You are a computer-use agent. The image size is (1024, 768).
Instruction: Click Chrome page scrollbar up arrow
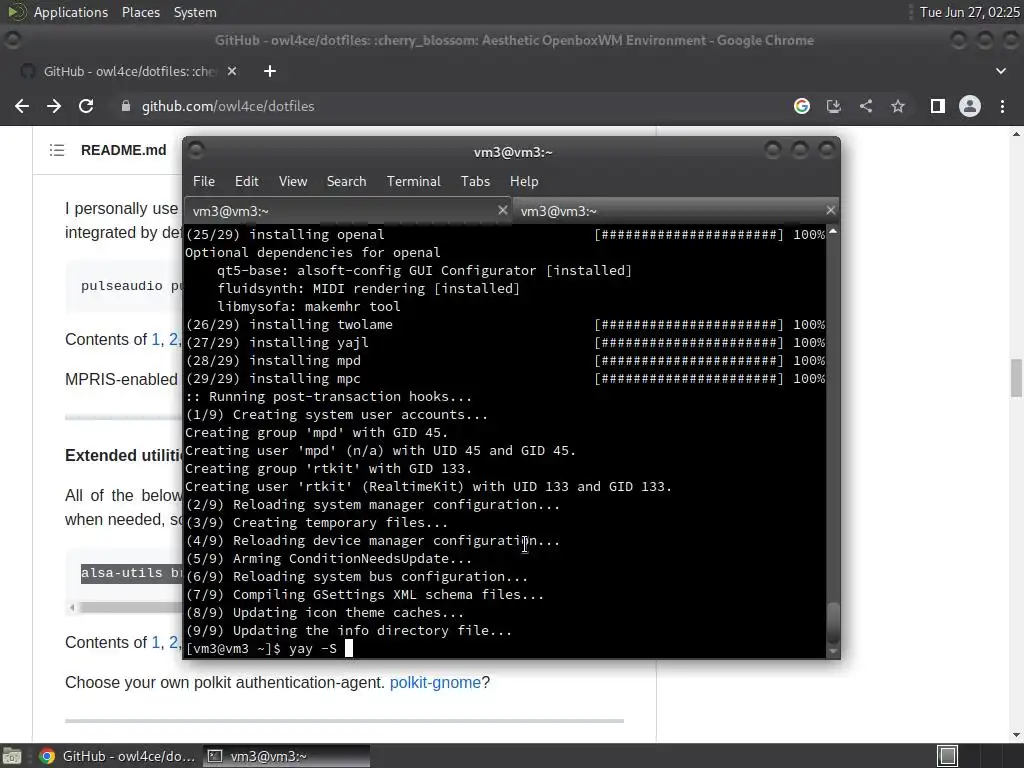1017,134
